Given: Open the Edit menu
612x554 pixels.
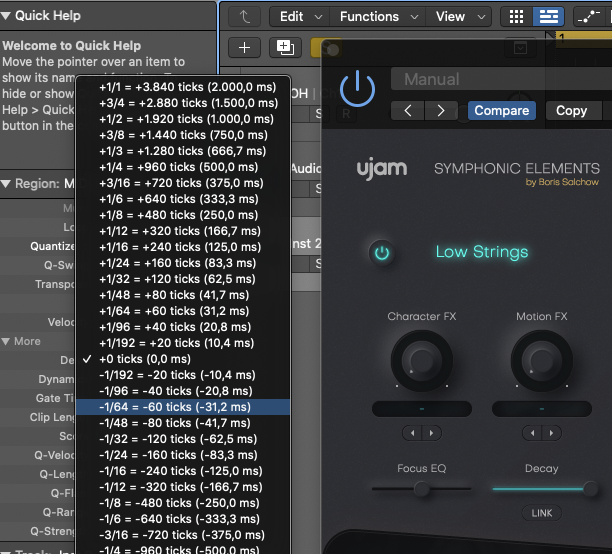Looking at the screenshot, I should tap(300, 17).
